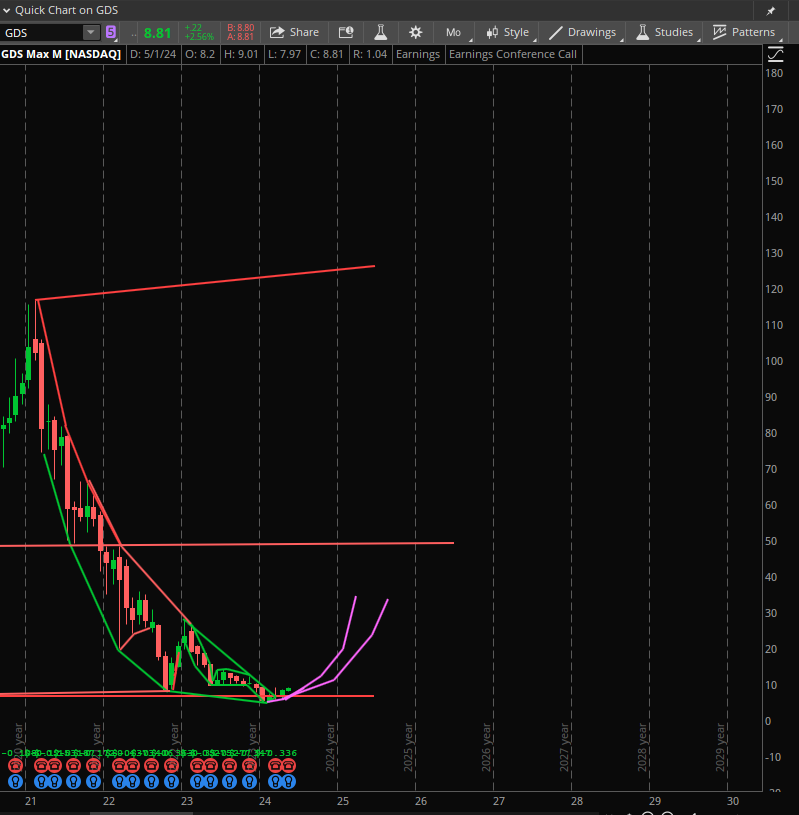Image resolution: width=799 pixels, height=815 pixels.
Task: Open the Drawings menu
Action: [x=582, y=32]
